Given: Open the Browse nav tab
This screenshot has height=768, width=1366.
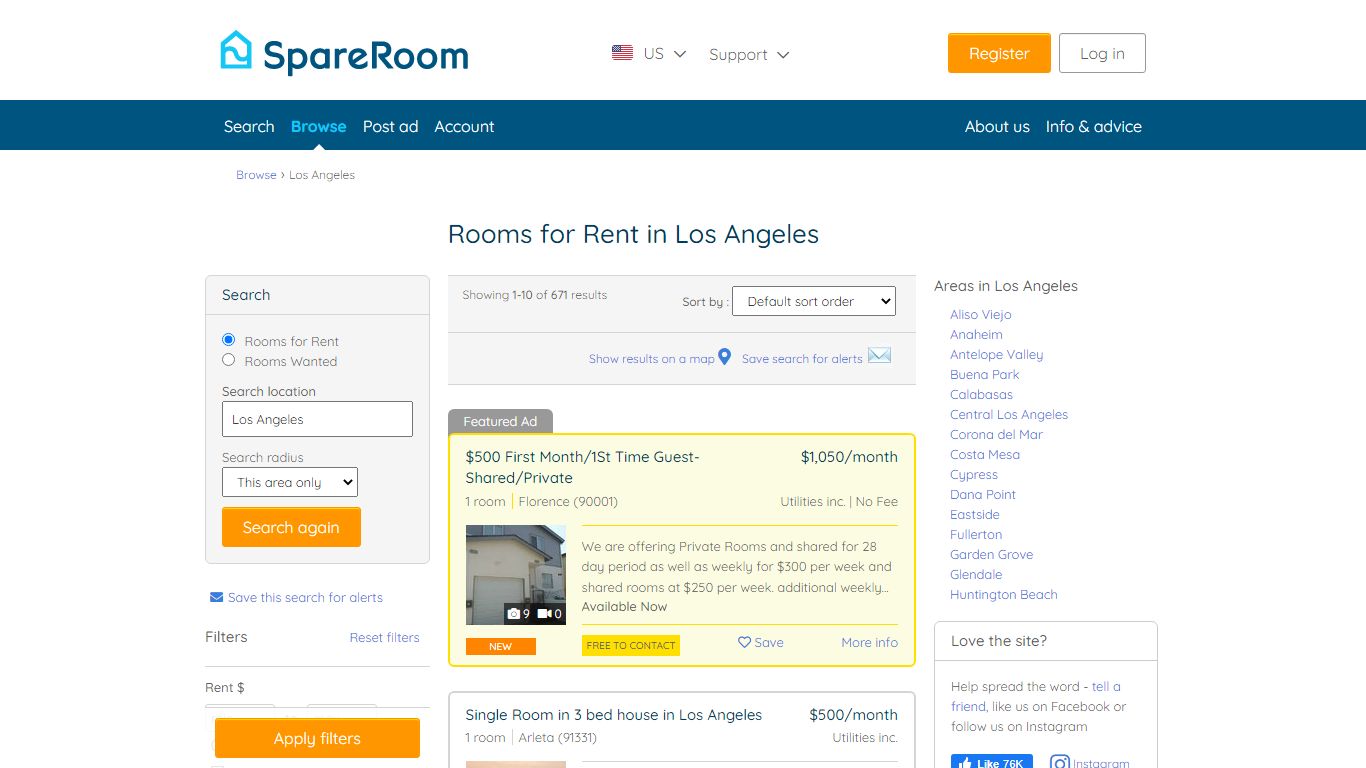Looking at the screenshot, I should (318, 126).
